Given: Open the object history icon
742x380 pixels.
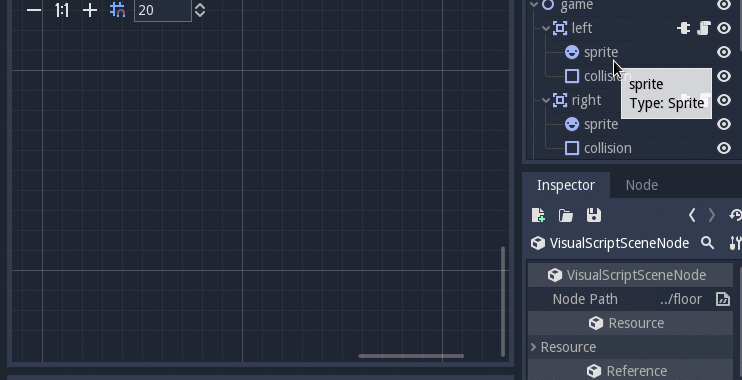Looking at the screenshot, I should [736, 216].
